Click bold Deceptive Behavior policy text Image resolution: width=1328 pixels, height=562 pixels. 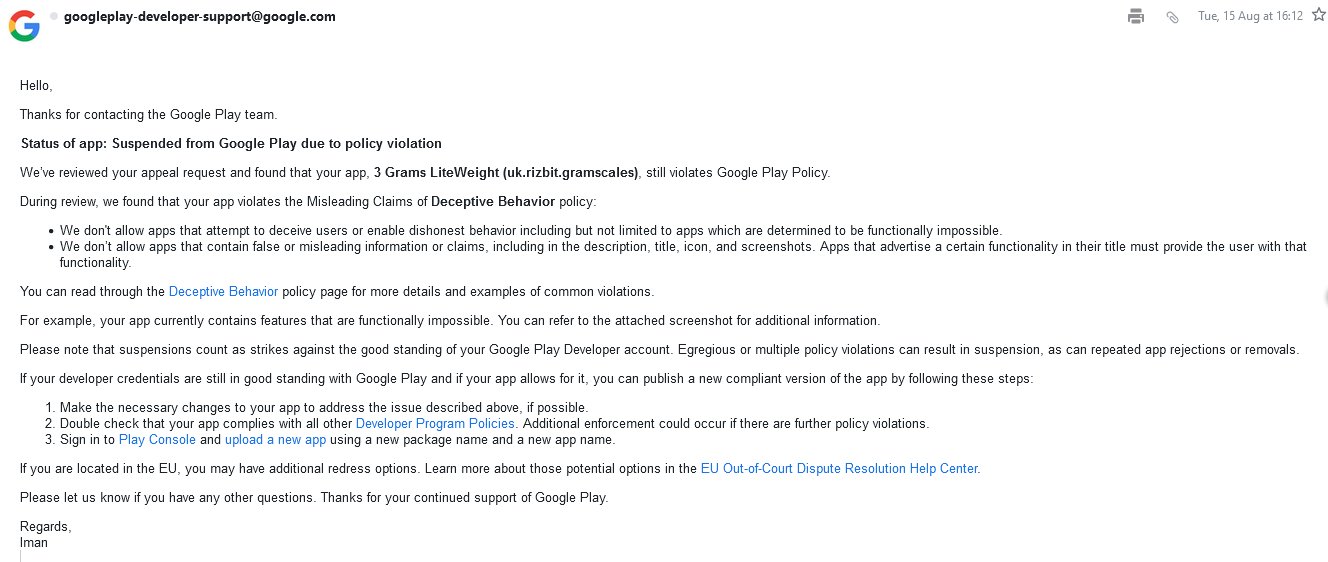493,202
